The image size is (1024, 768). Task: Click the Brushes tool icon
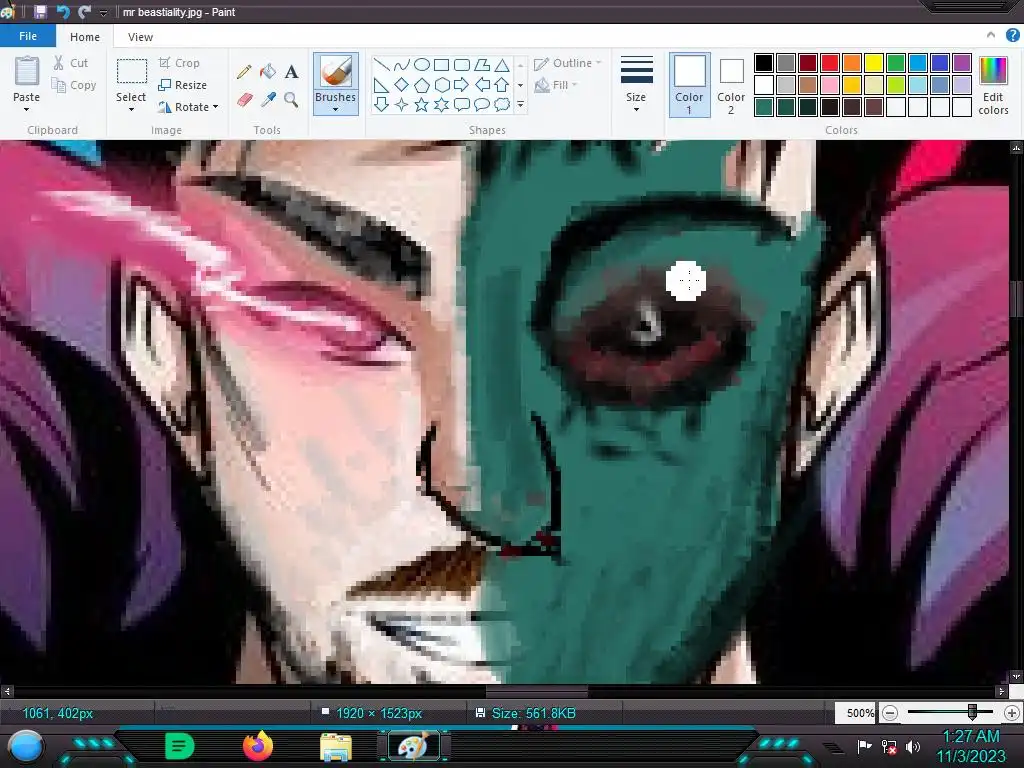coord(336,71)
